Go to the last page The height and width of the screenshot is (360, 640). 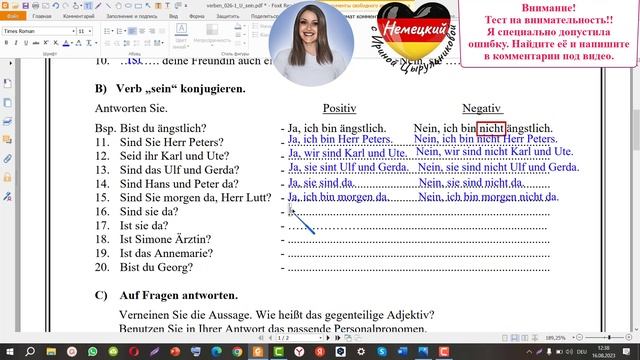[x=338, y=338]
